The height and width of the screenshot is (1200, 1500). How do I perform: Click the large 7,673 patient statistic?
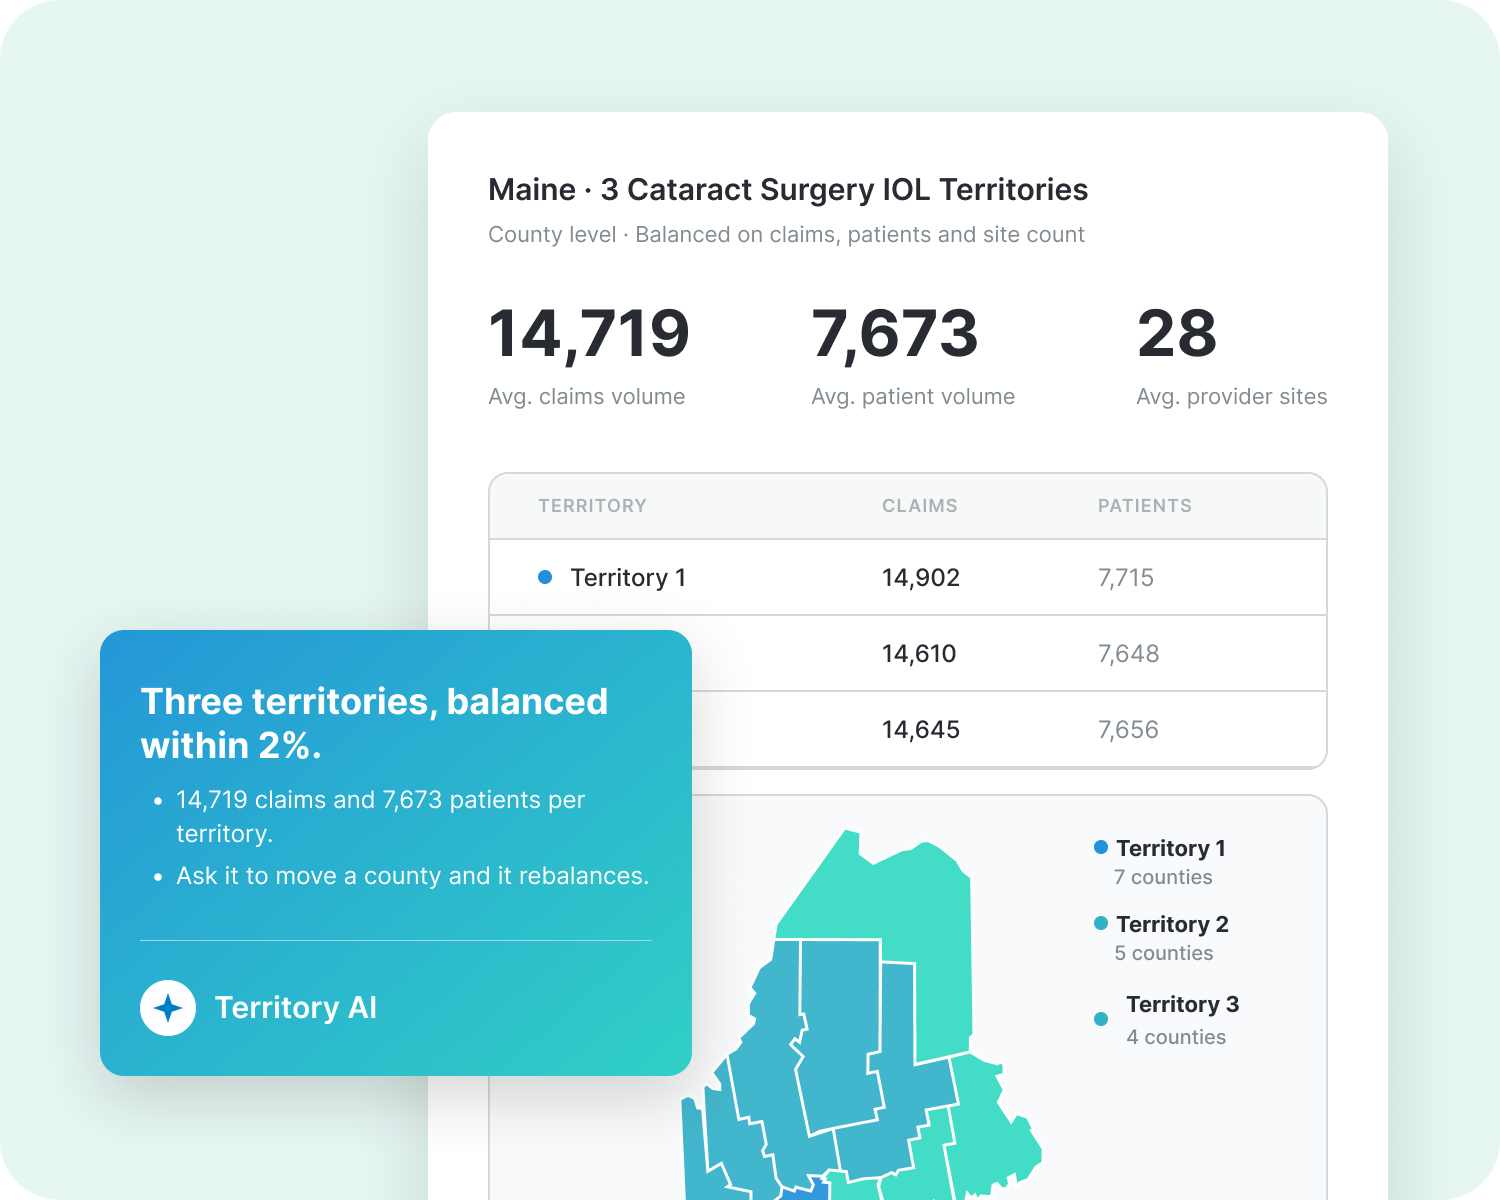[x=895, y=335]
